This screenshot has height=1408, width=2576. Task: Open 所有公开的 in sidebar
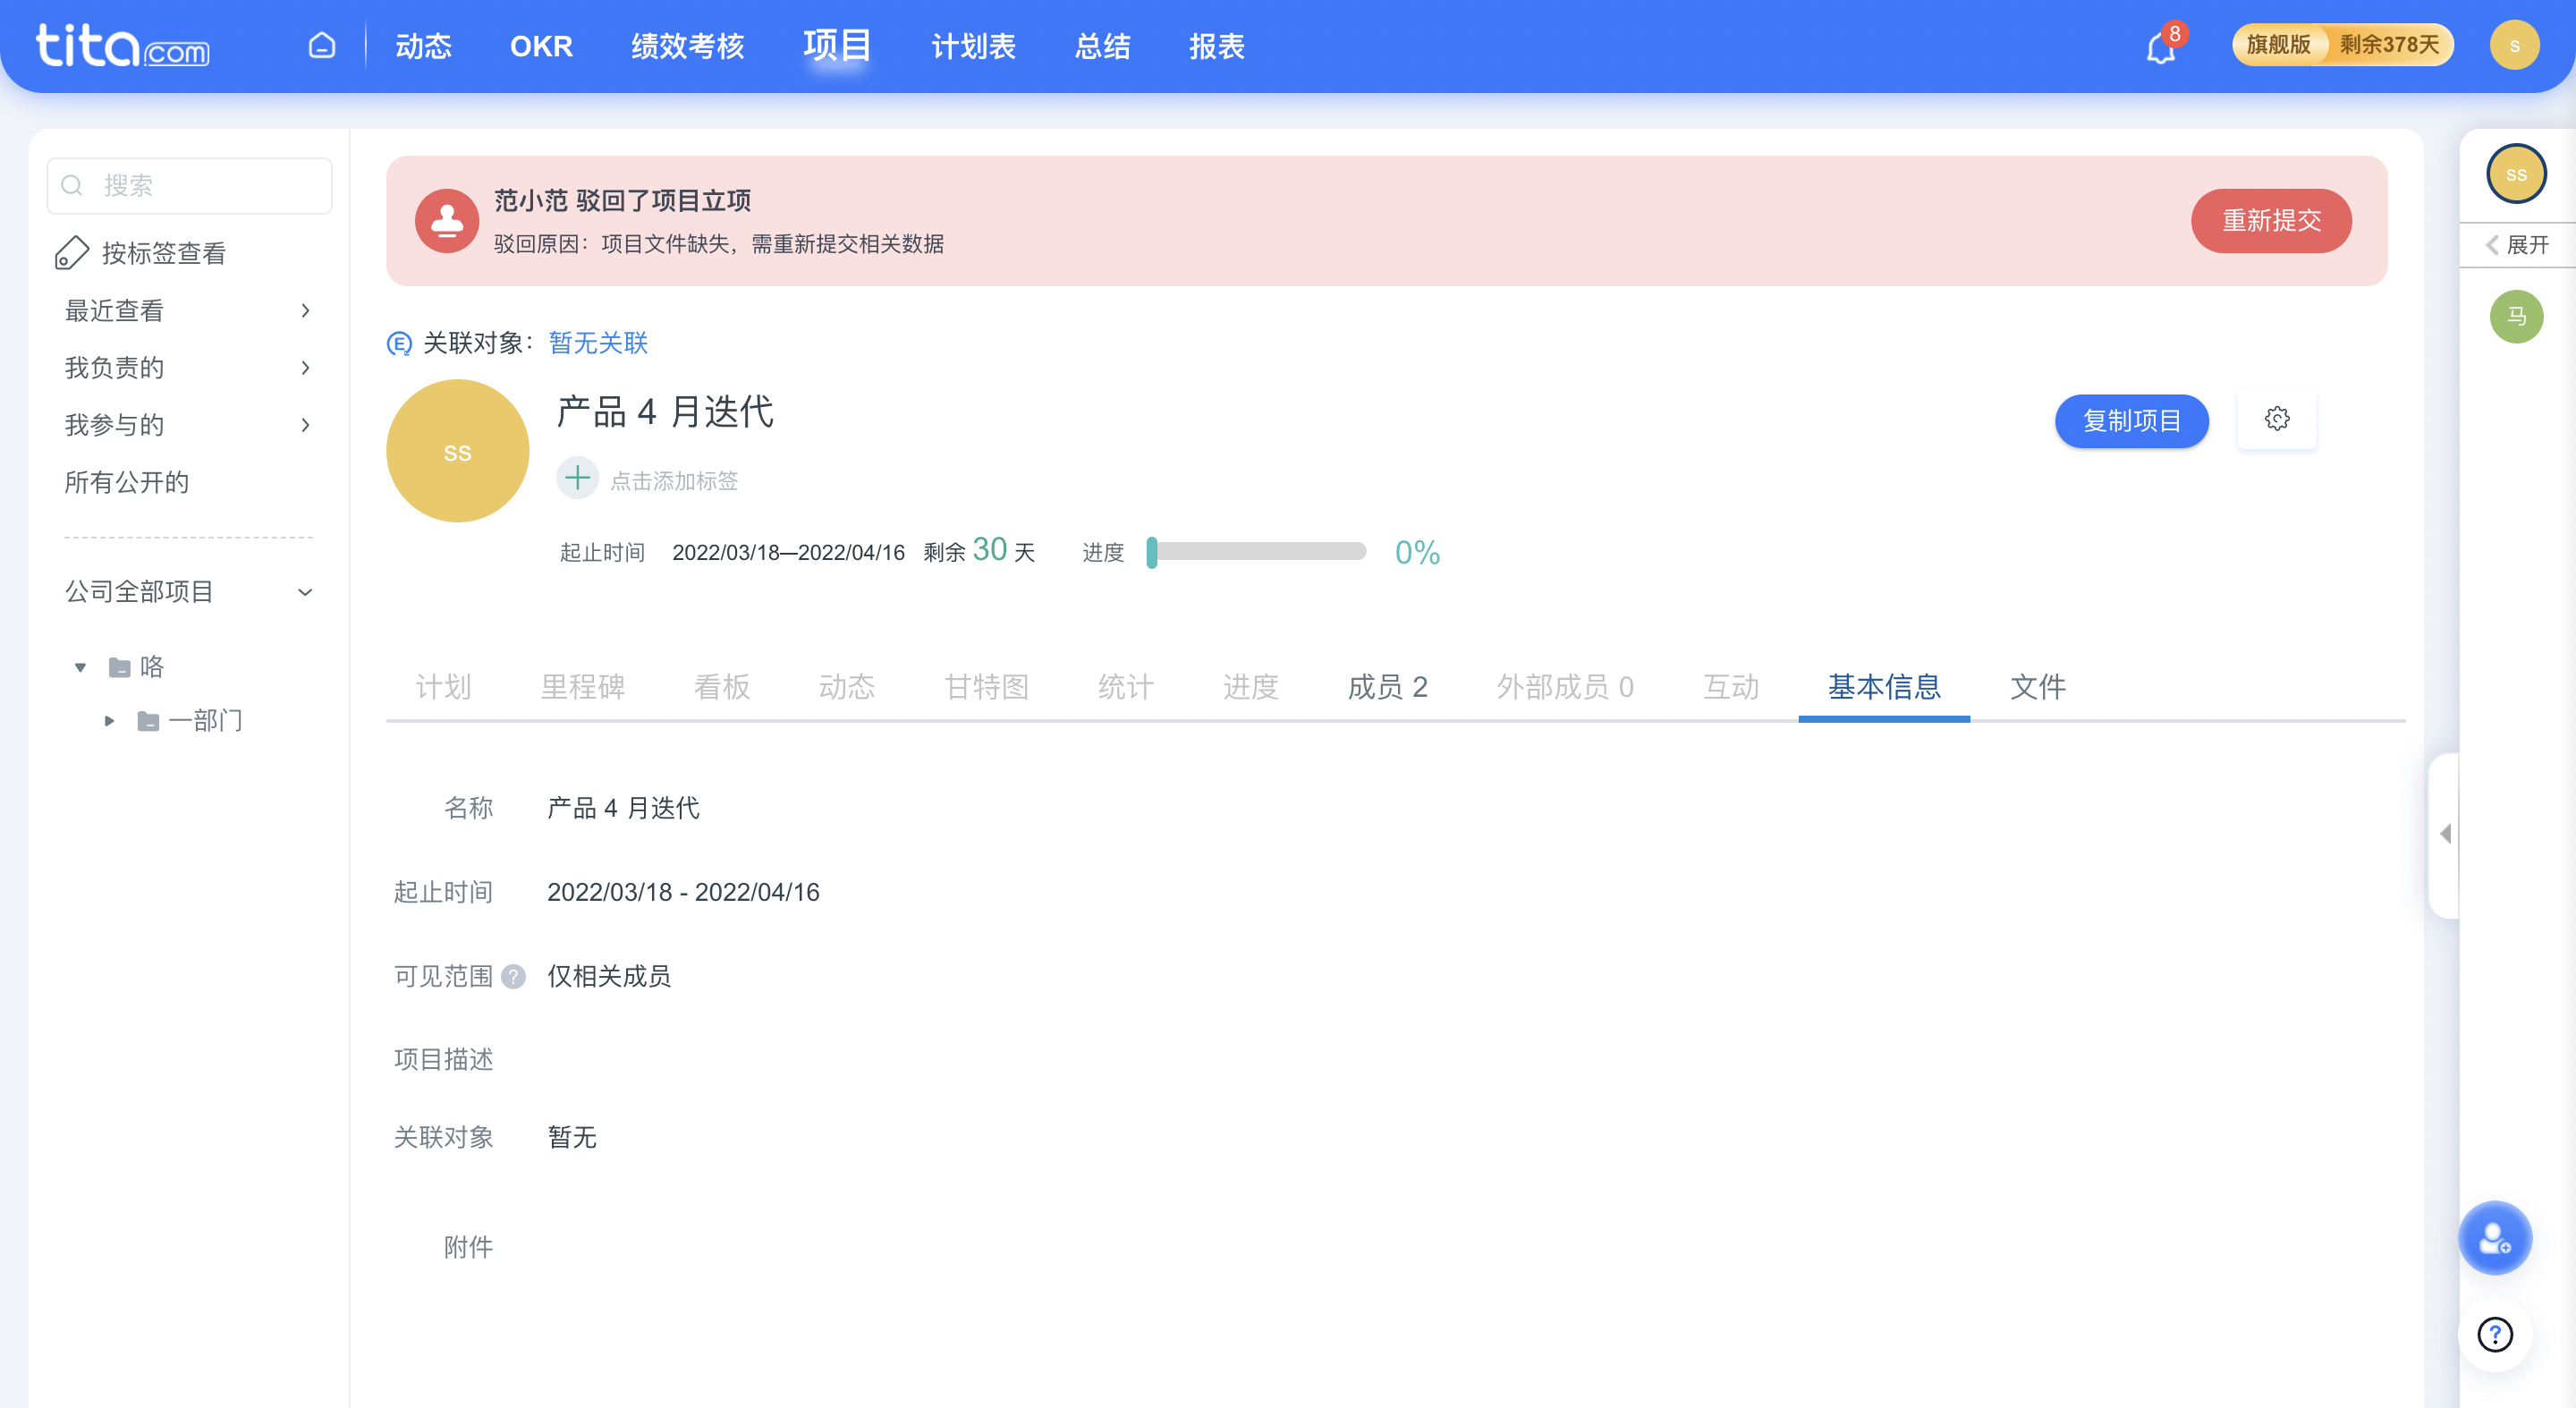click(127, 483)
